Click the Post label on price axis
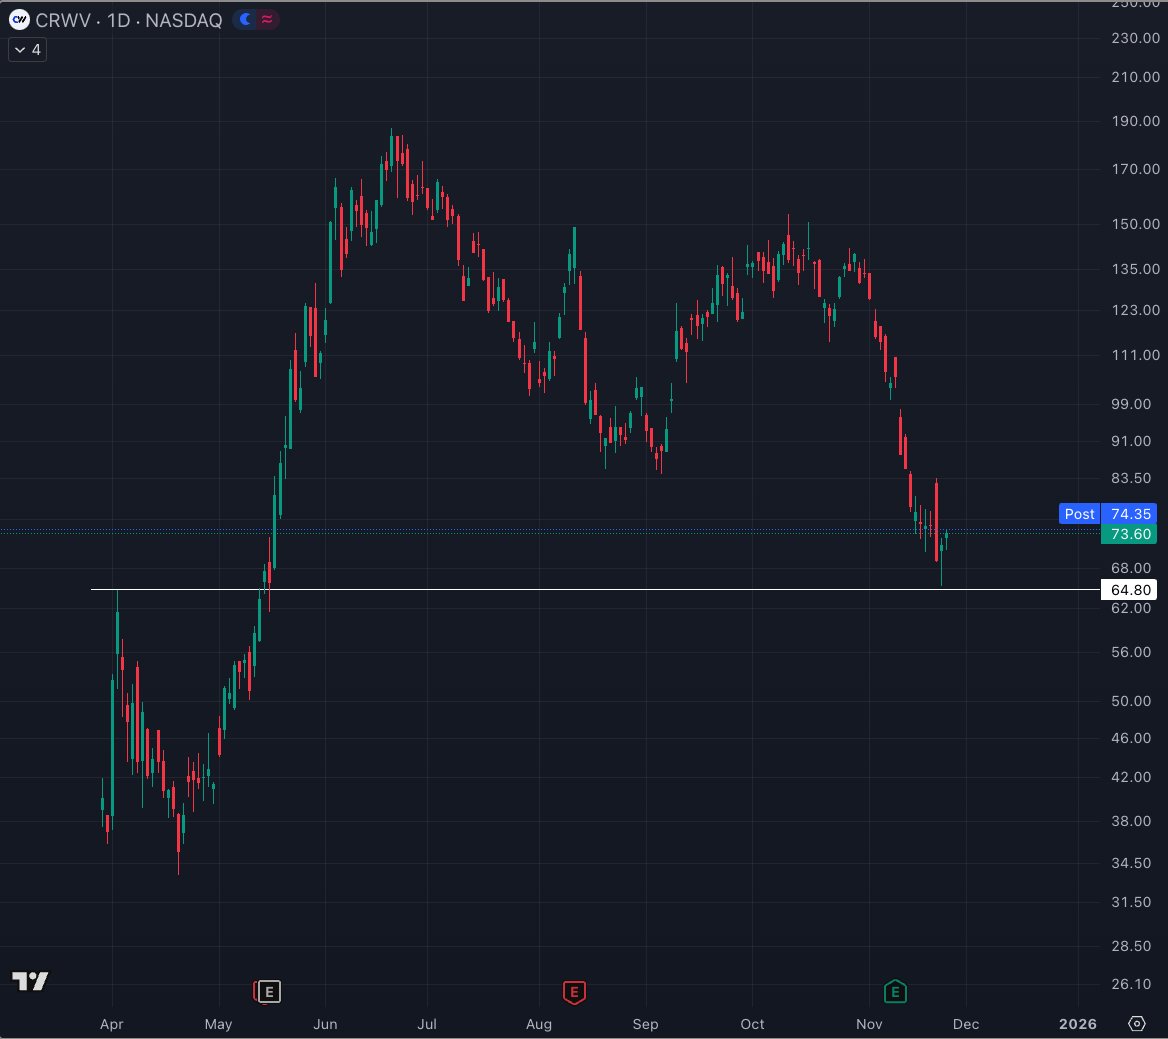Screen dimensions: 1168x1039 point(1079,514)
